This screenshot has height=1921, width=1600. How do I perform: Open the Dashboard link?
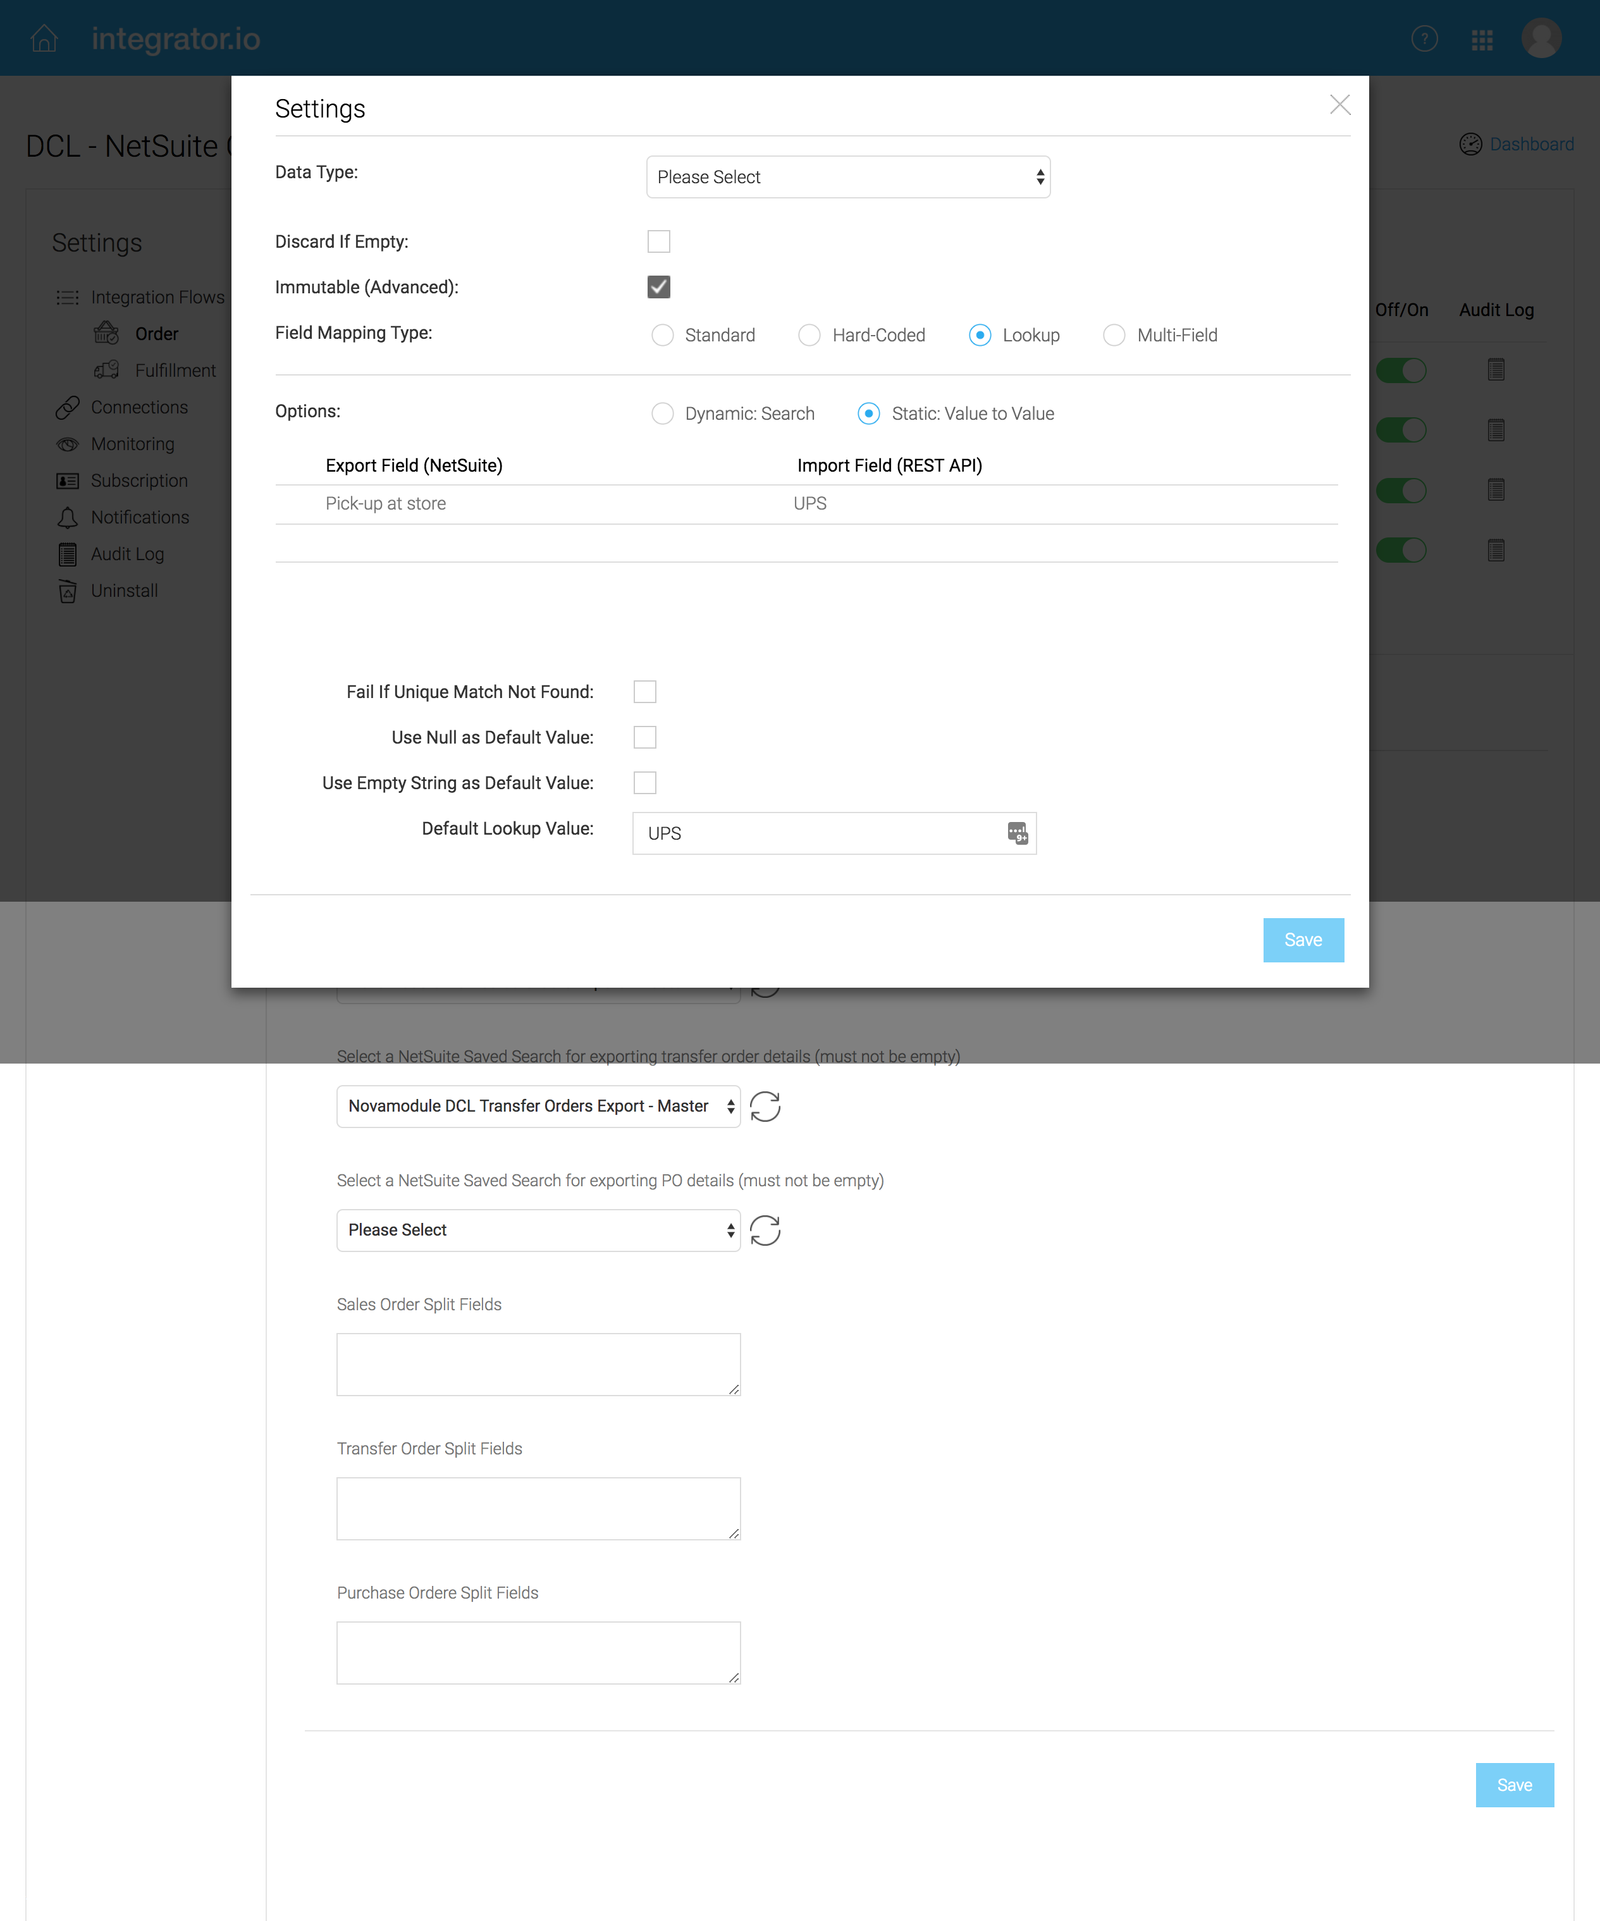click(x=1531, y=144)
